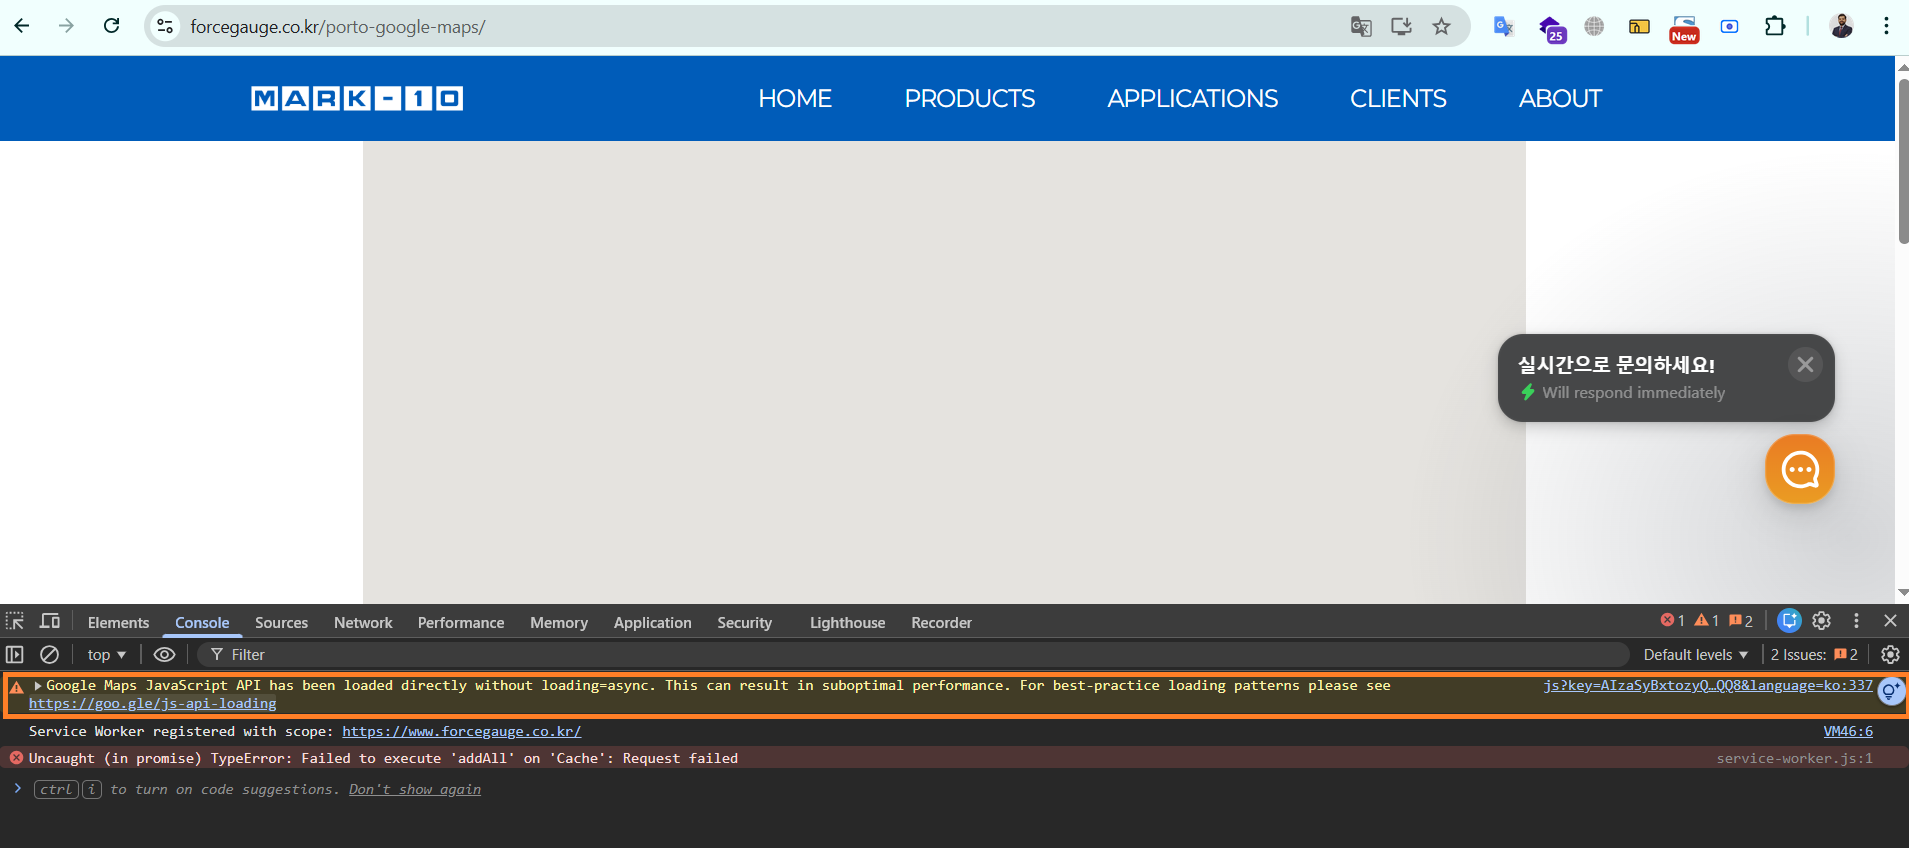The image size is (1909, 848).
Task: Open the https://www.forcegauge.co.kr/ scope link
Action: (x=462, y=732)
